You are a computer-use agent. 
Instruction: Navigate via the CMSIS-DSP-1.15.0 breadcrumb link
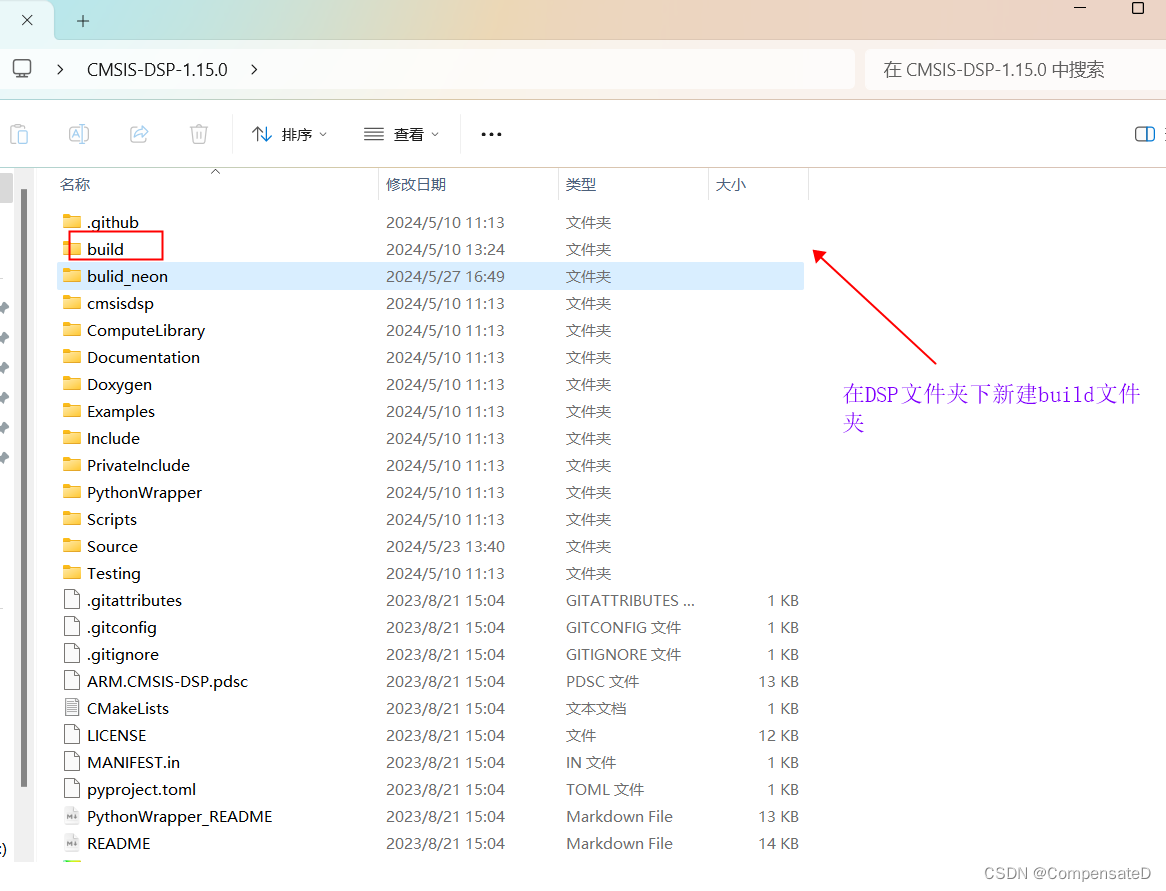[x=156, y=69]
